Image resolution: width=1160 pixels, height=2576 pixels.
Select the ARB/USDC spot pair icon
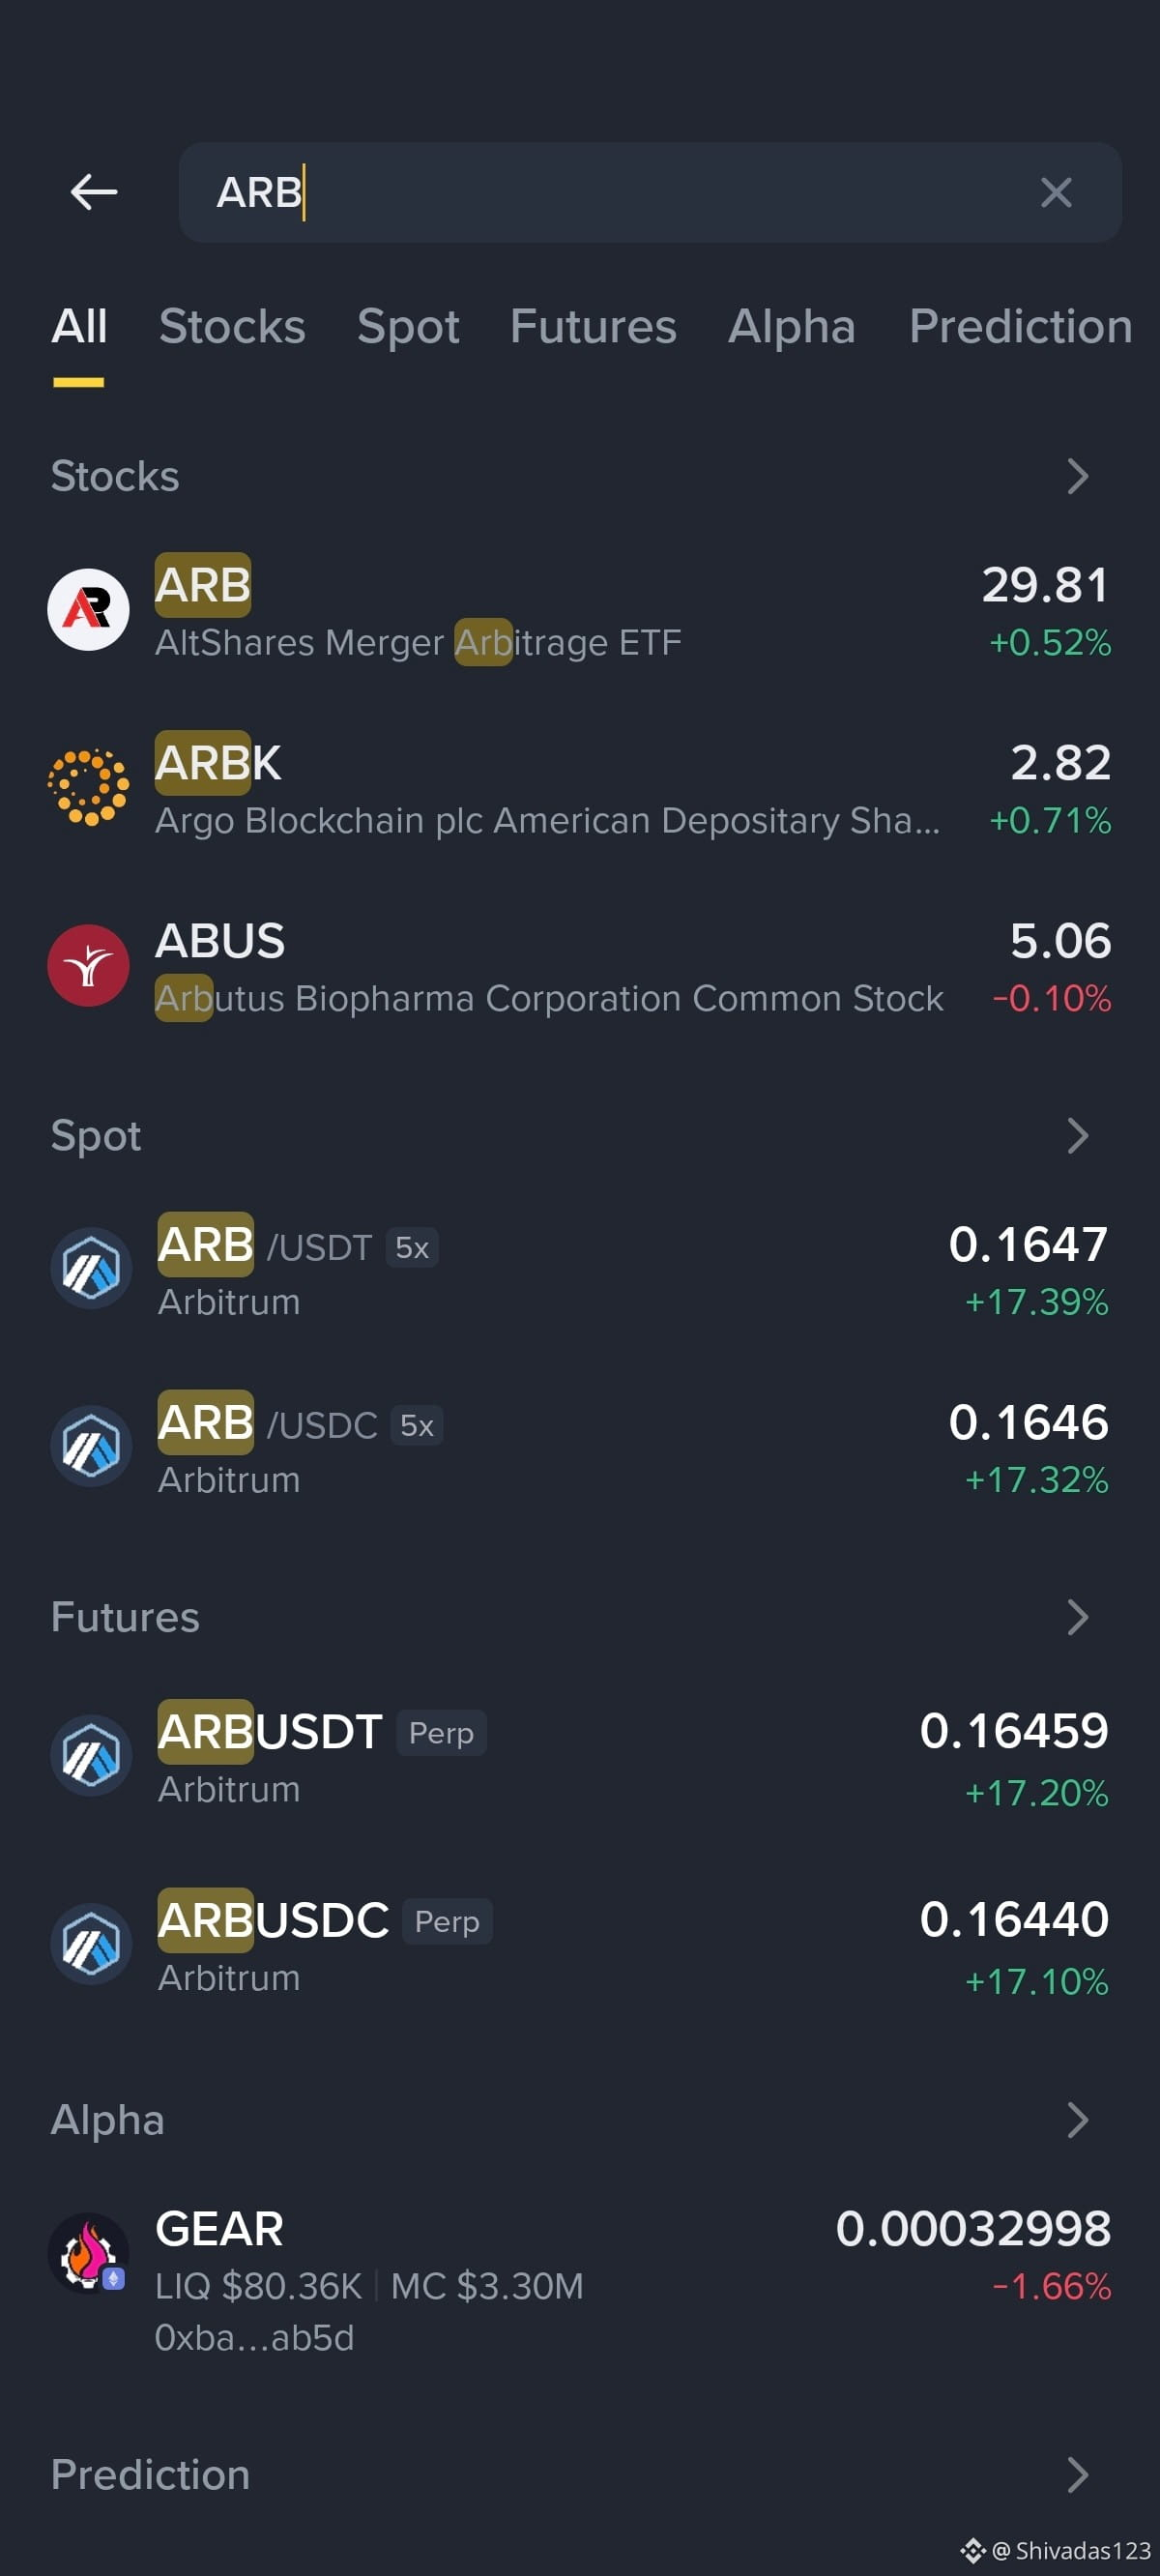click(x=91, y=1447)
